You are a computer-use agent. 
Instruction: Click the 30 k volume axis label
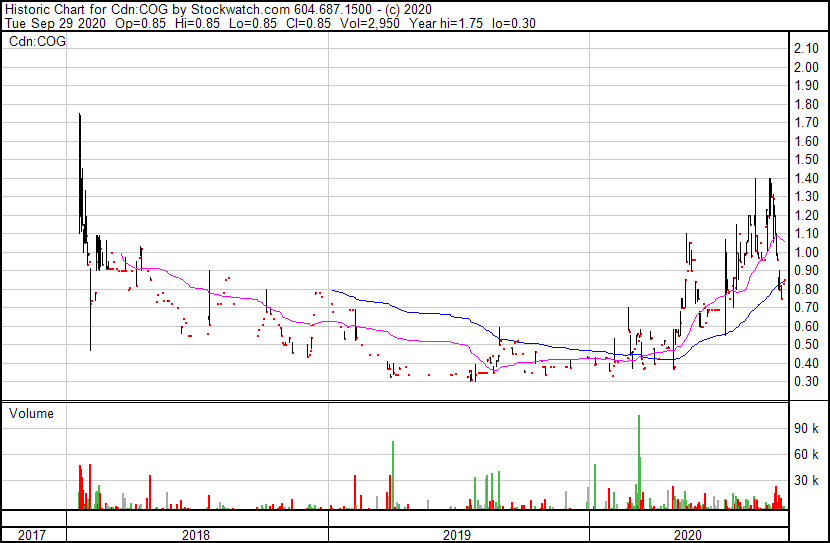(806, 480)
